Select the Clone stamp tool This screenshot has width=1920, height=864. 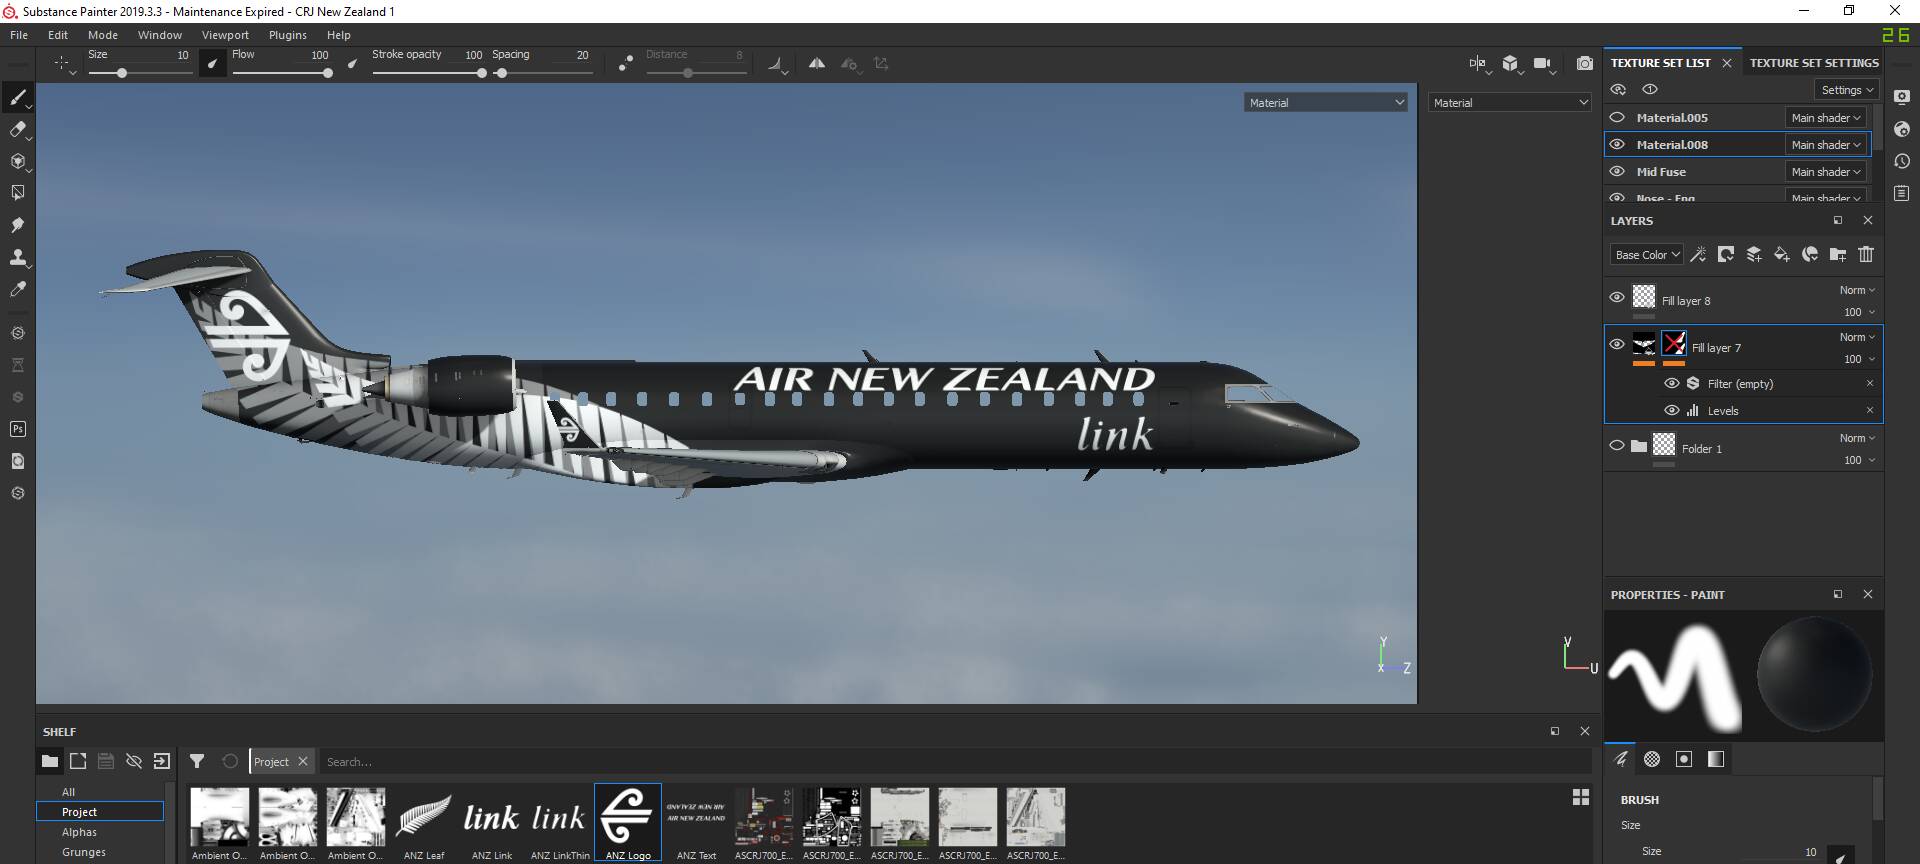pyautogui.click(x=17, y=257)
